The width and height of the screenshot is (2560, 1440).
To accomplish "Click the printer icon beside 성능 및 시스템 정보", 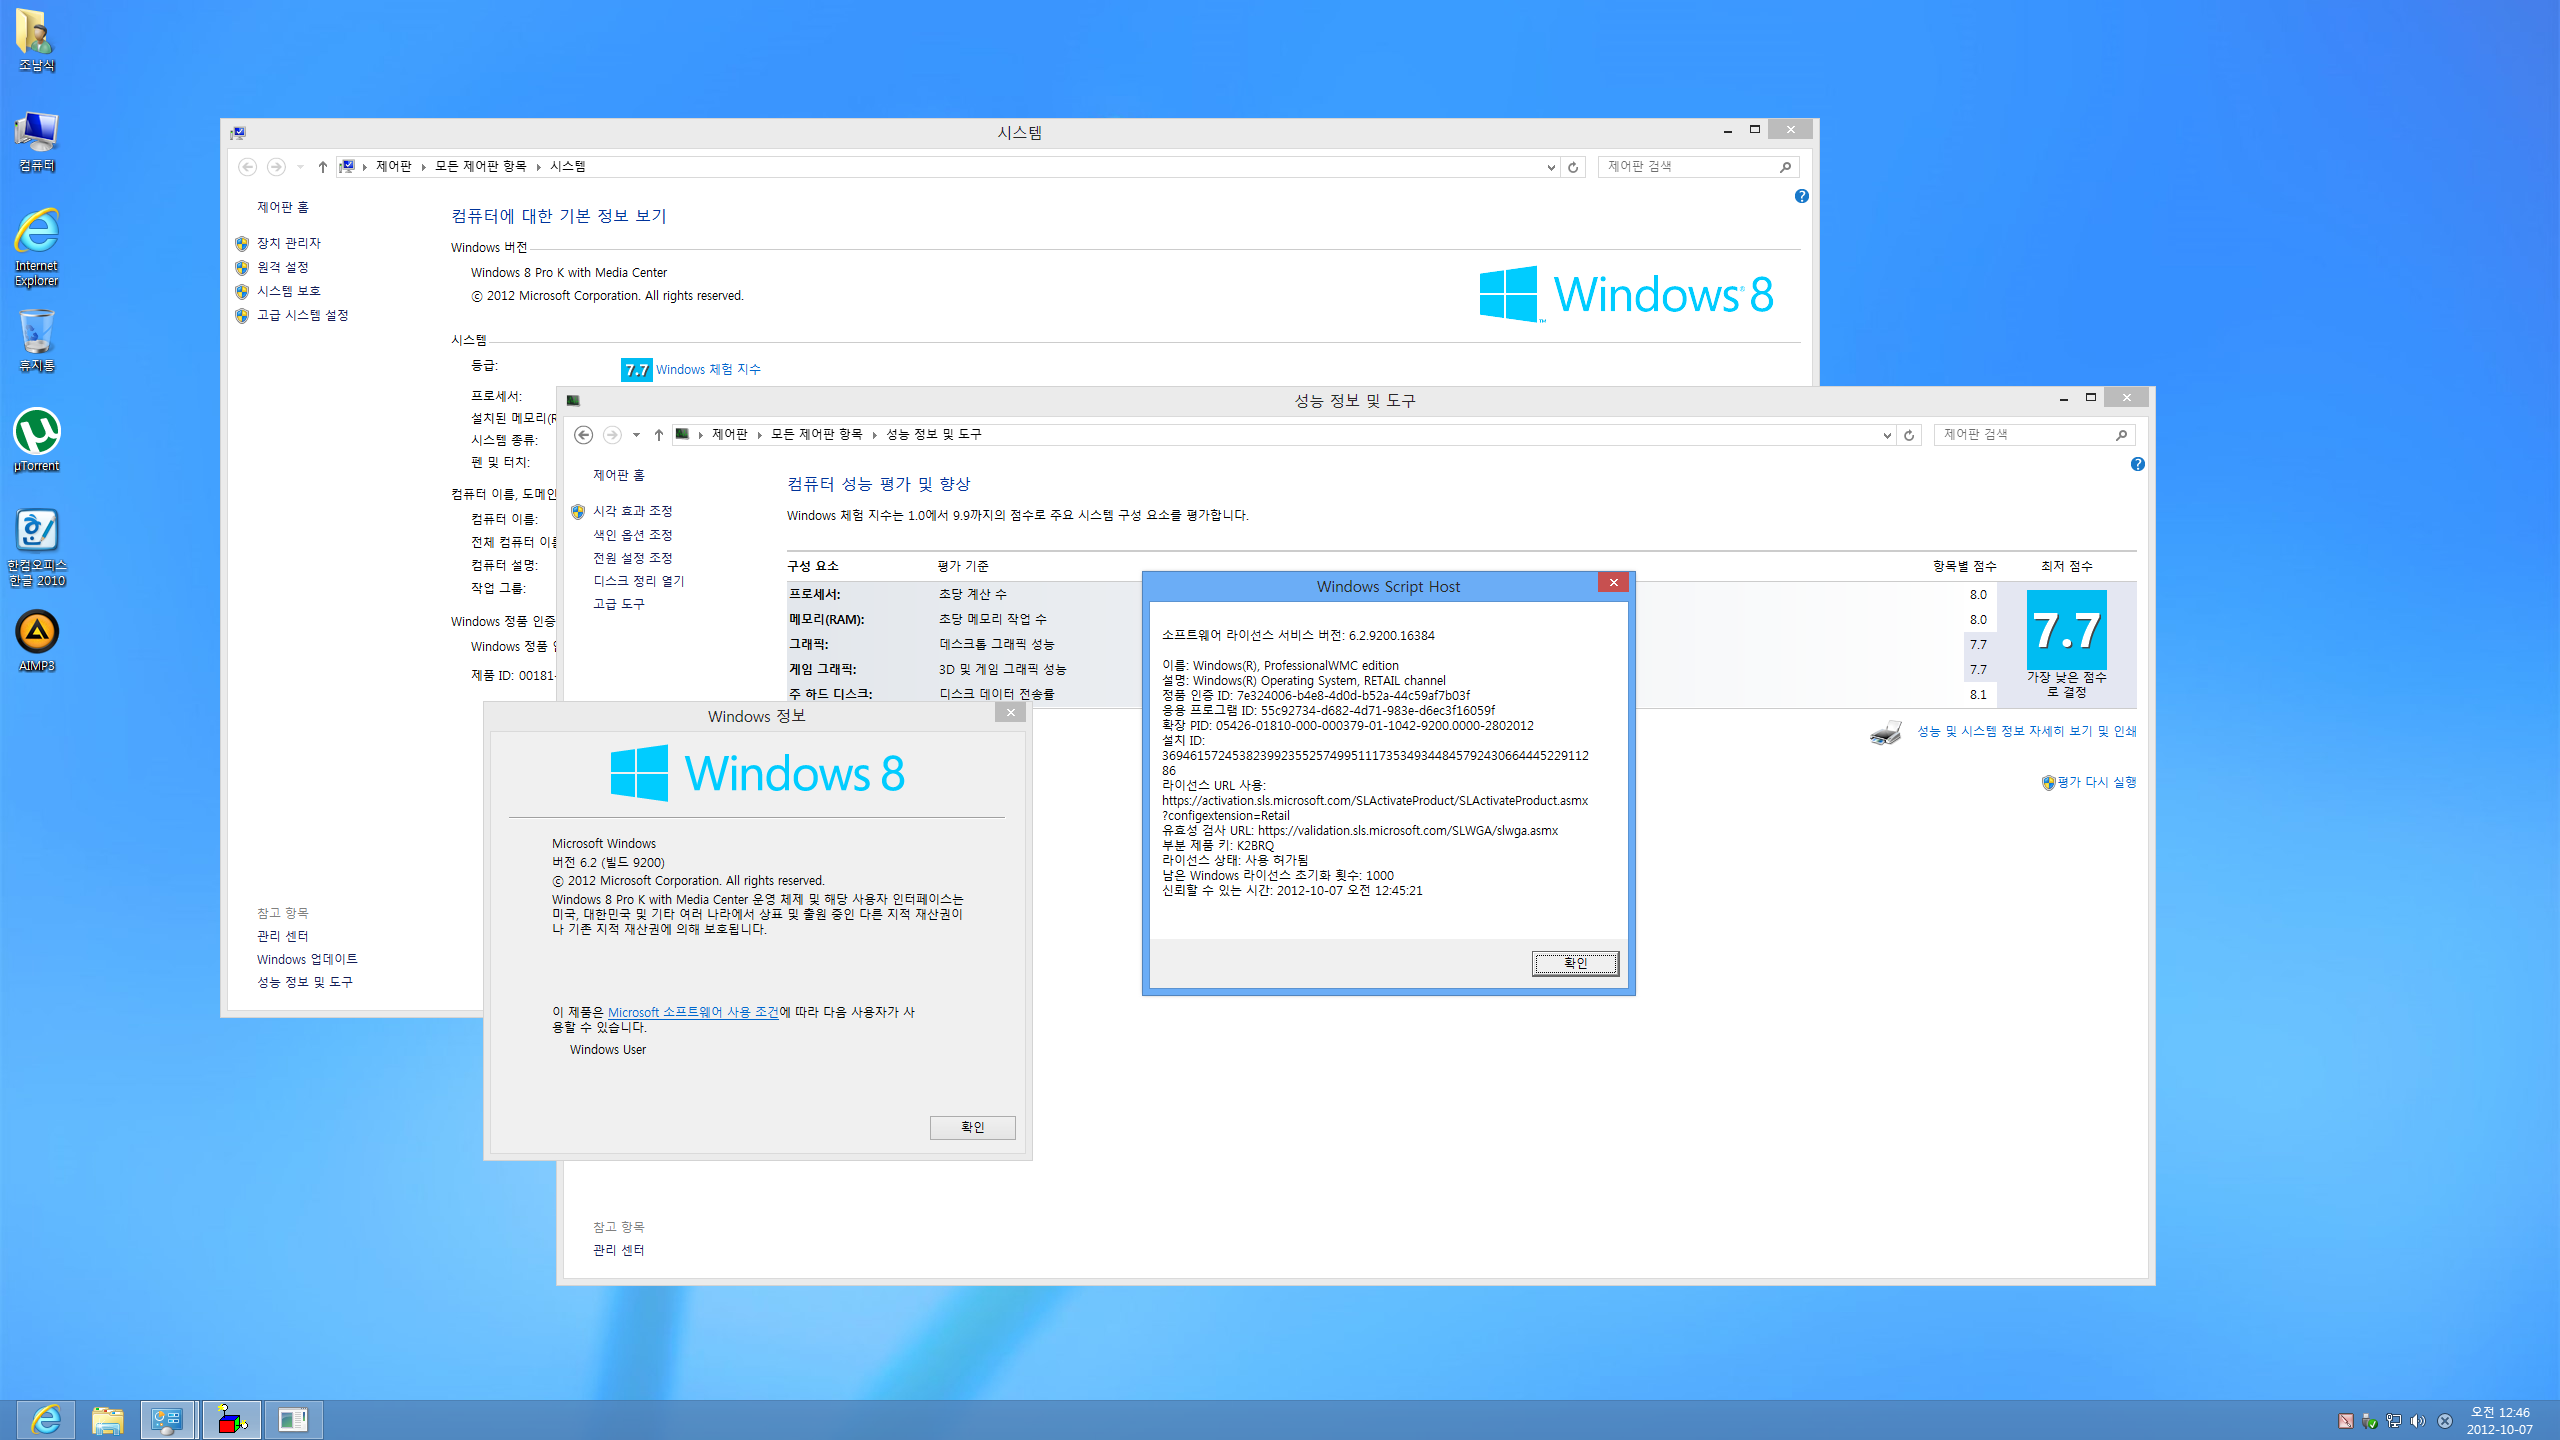I will click(1886, 732).
